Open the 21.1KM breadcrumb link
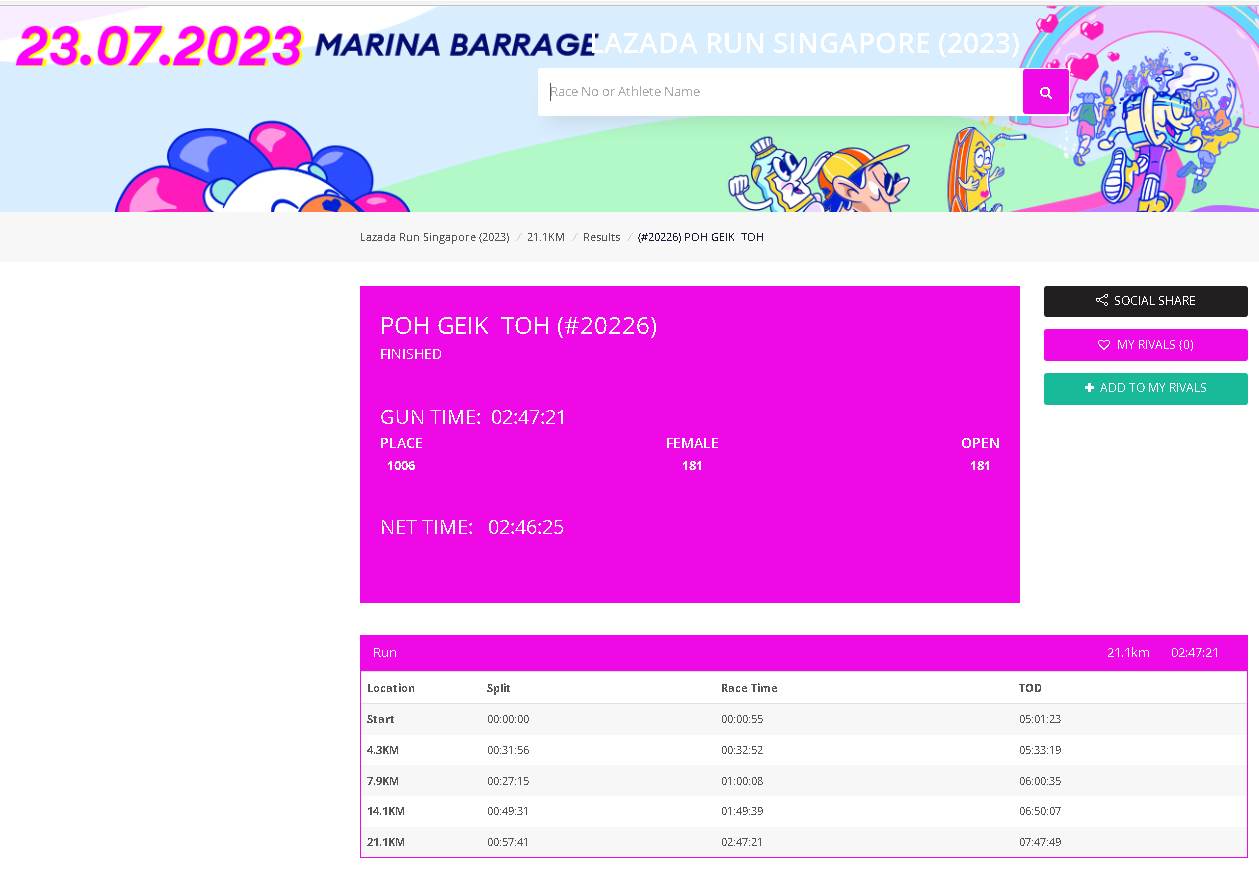The width and height of the screenshot is (1259, 870). [546, 237]
